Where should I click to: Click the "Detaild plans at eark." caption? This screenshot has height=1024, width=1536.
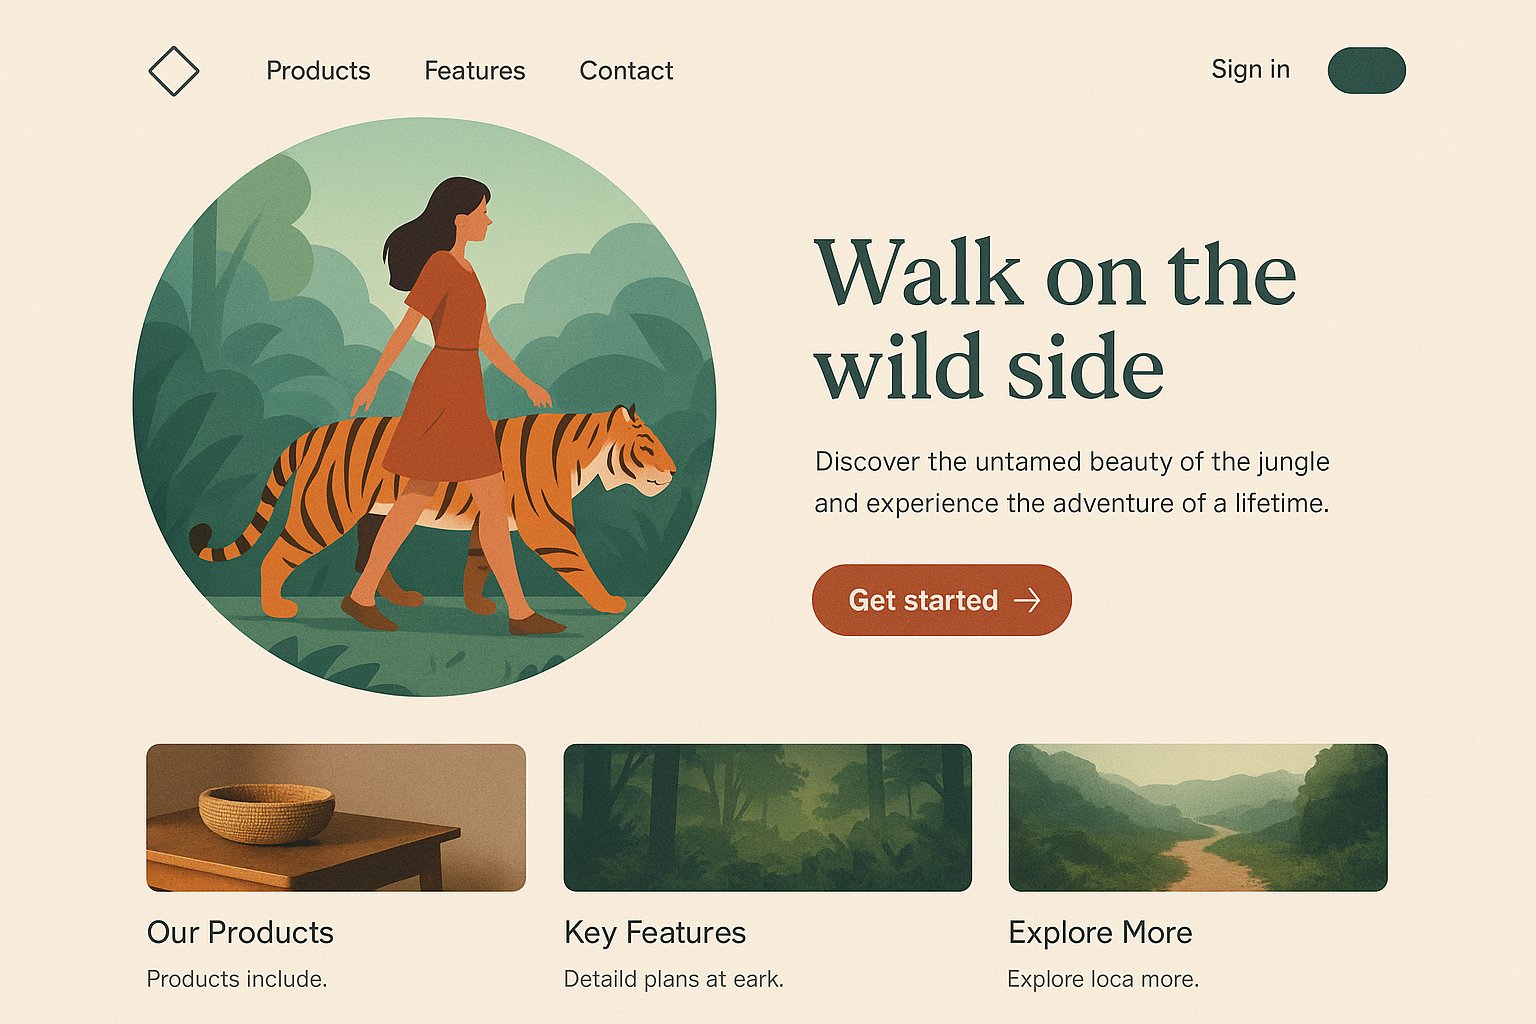674,979
